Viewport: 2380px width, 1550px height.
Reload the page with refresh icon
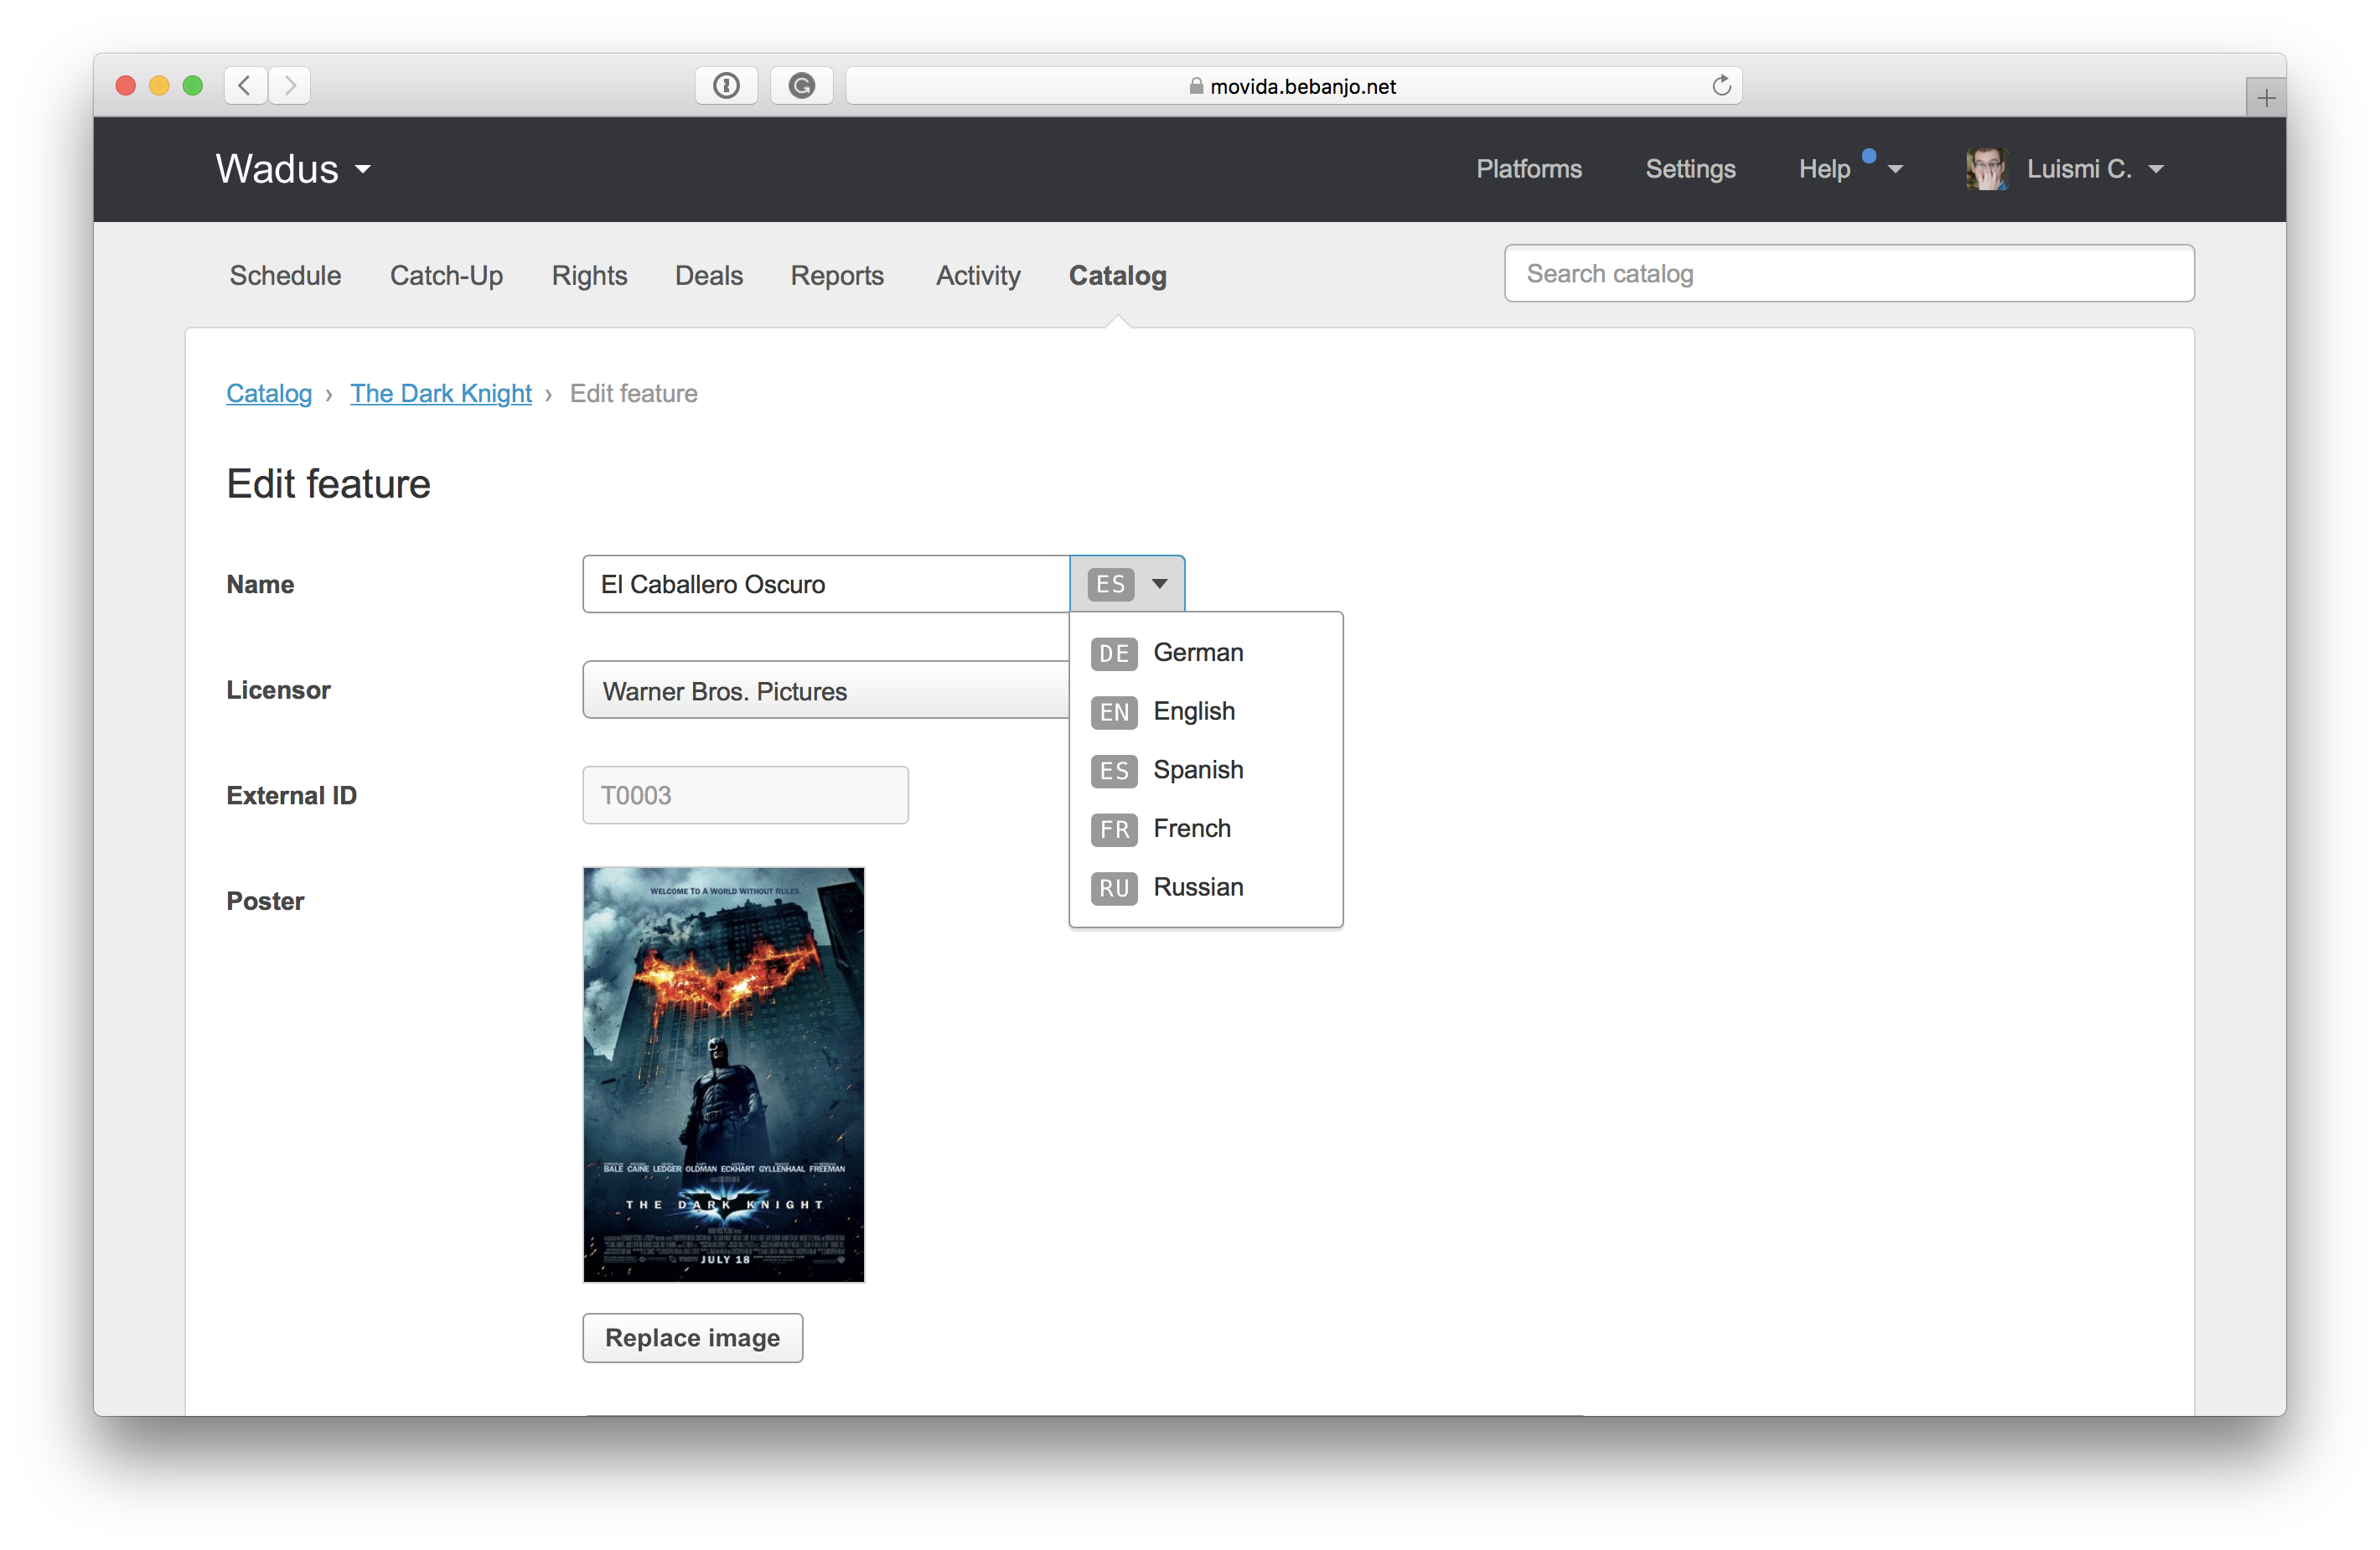tap(1721, 86)
